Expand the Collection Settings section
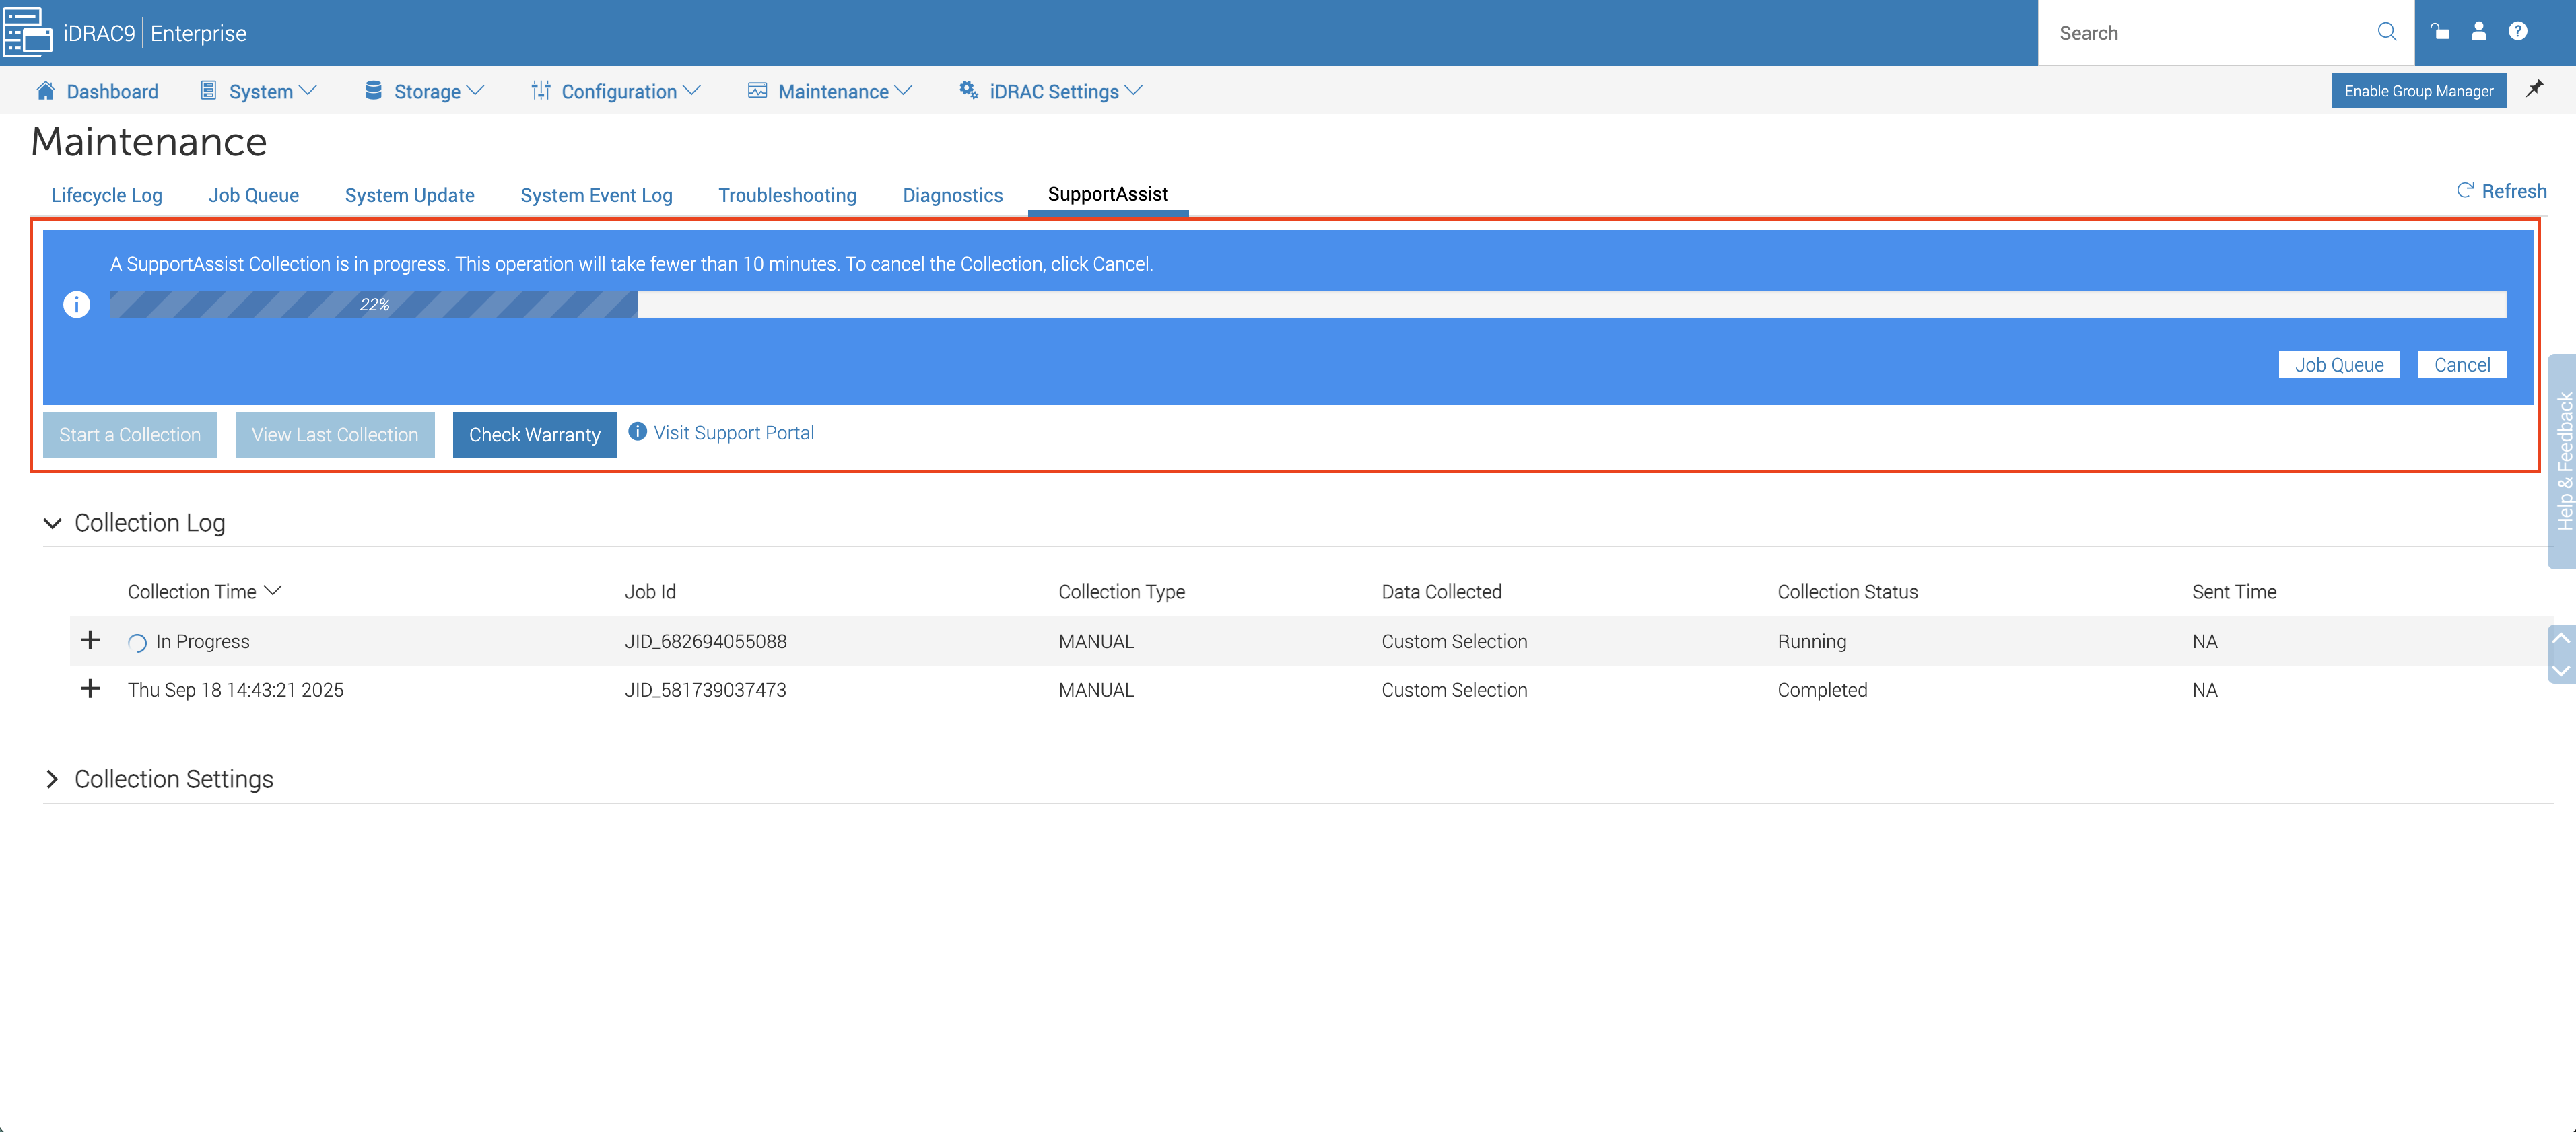Image resolution: width=2576 pixels, height=1132 pixels. click(52, 779)
